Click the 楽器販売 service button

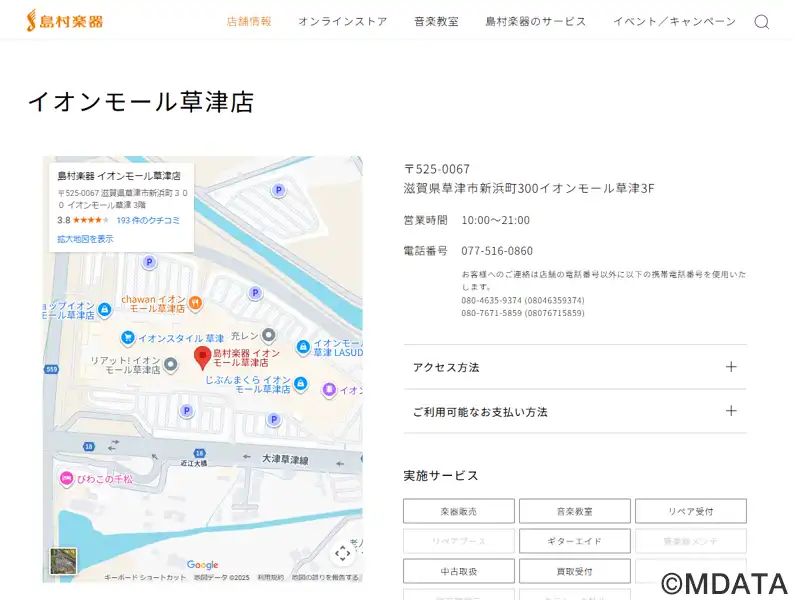(459, 511)
